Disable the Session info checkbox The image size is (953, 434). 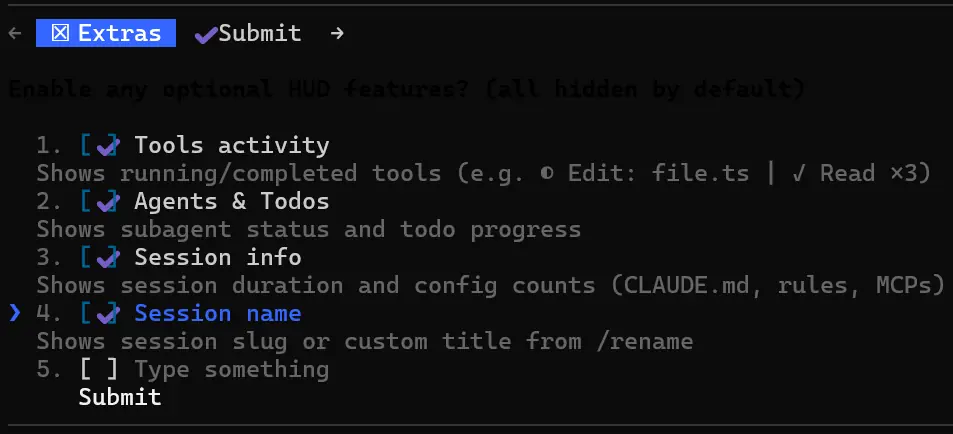tap(100, 258)
